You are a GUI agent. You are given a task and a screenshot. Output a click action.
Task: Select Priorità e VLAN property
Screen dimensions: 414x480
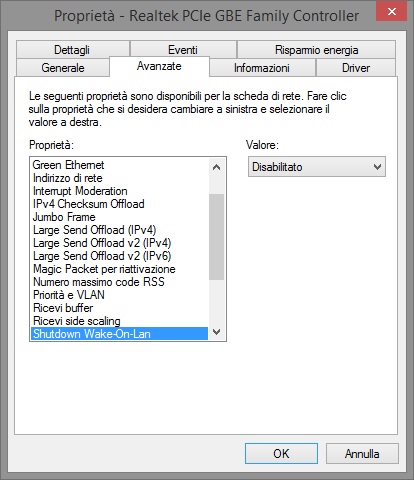tap(119, 295)
